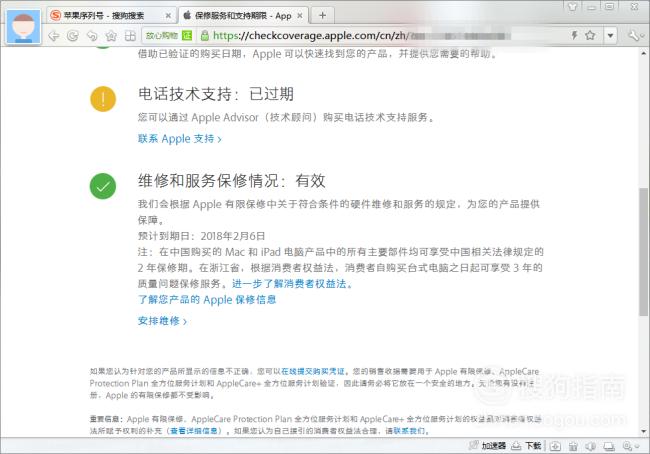Click the trash bin icon in status bar
Viewport: 650px width, 454px height.
point(573,446)
